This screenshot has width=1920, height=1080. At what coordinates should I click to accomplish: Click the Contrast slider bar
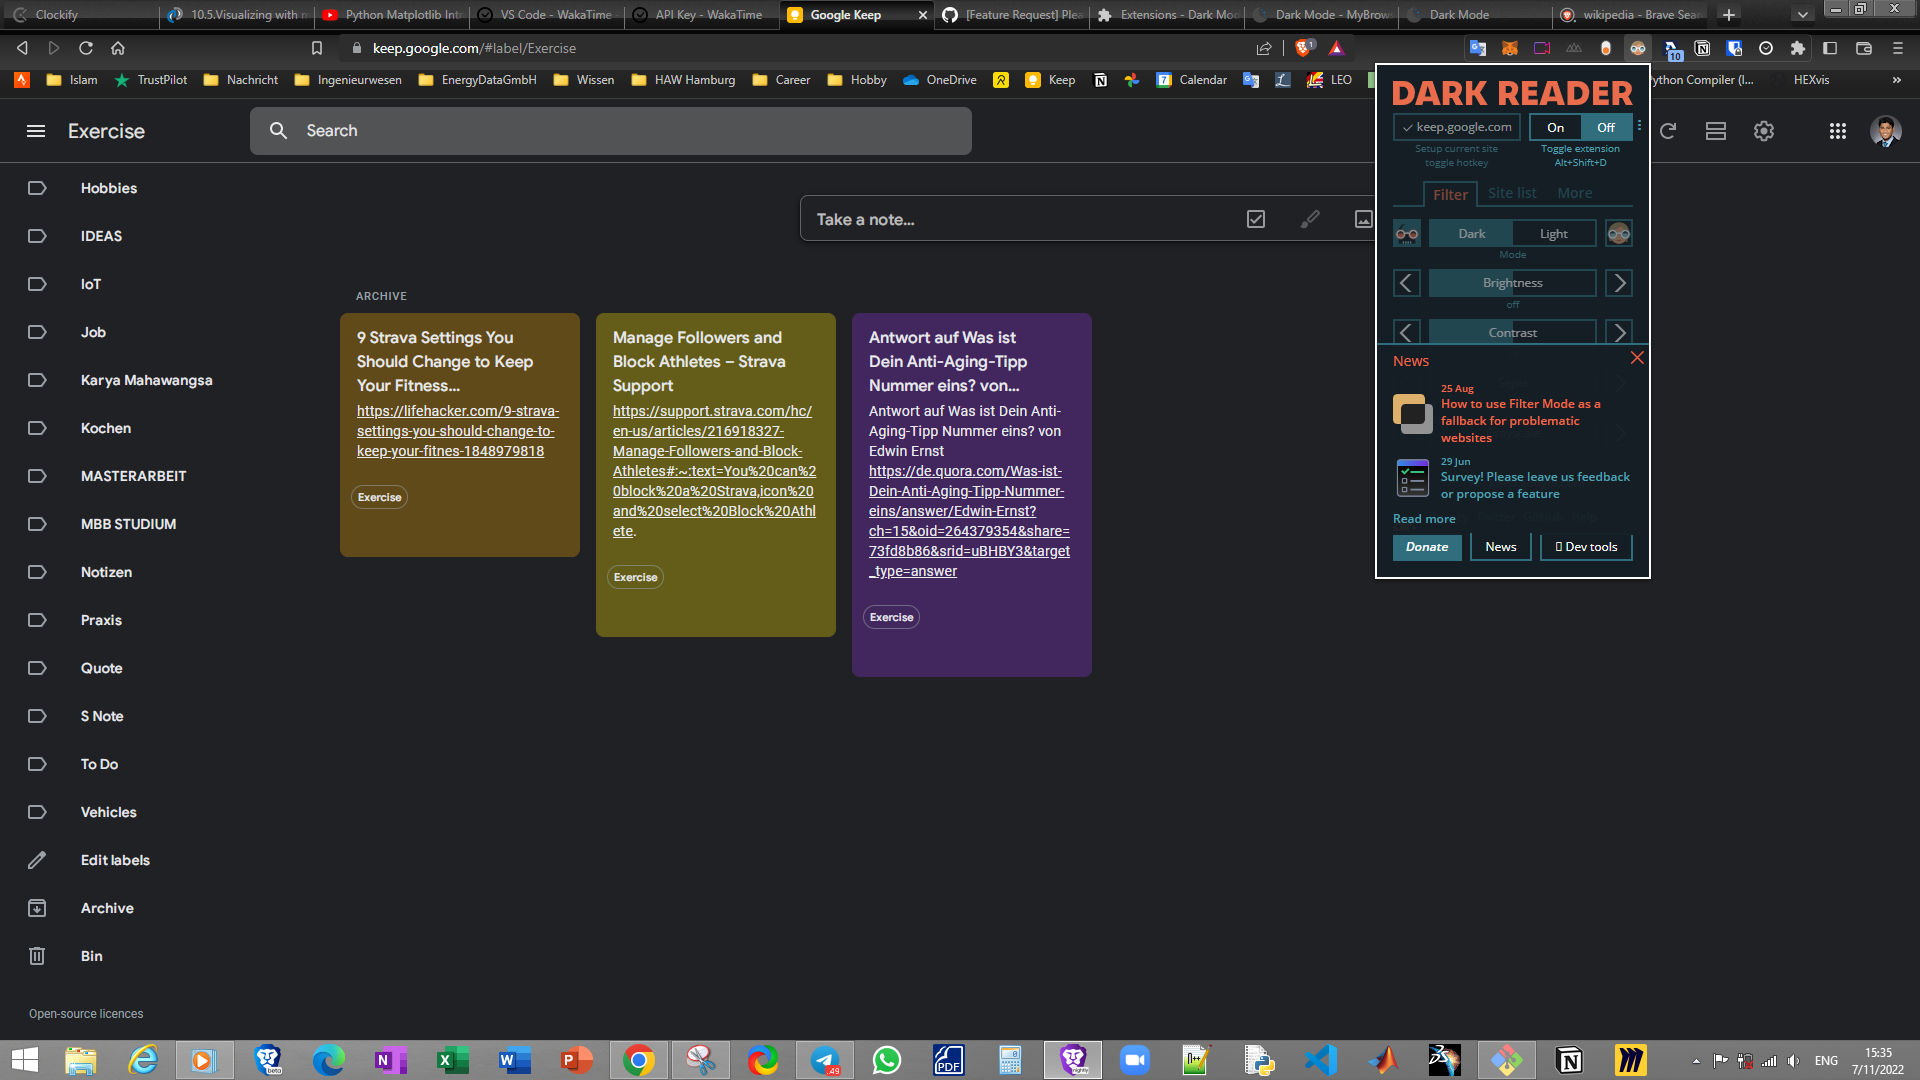tap(1512, 332)
